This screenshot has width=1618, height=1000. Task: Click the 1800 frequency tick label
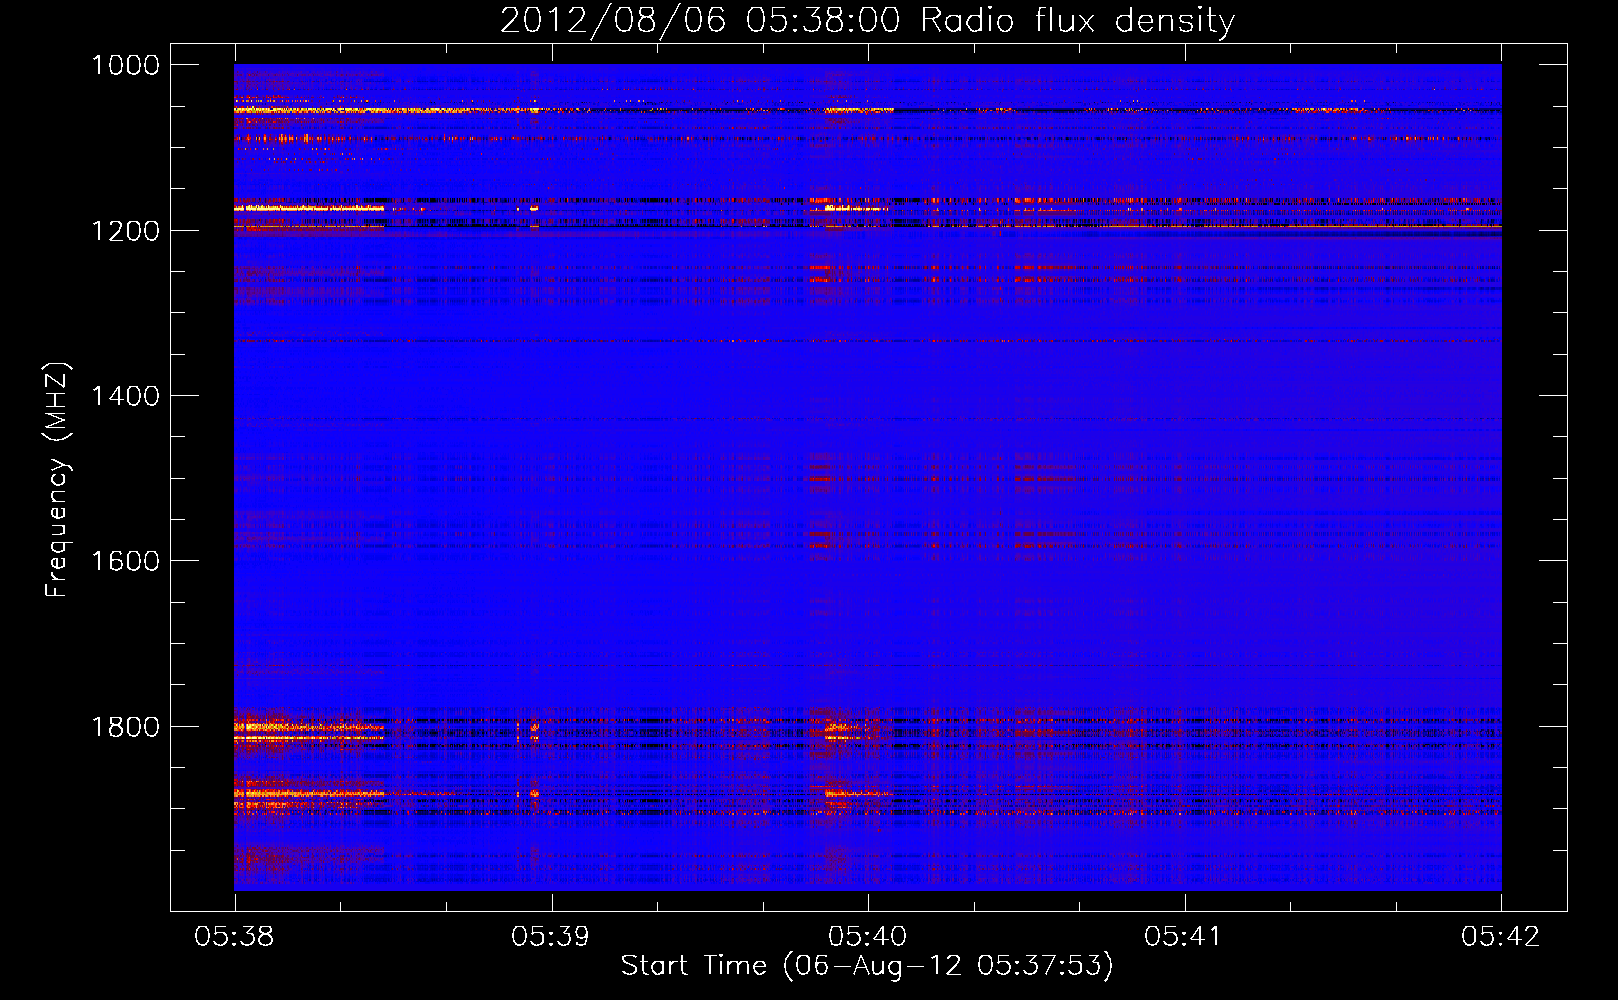click(125, 727)
